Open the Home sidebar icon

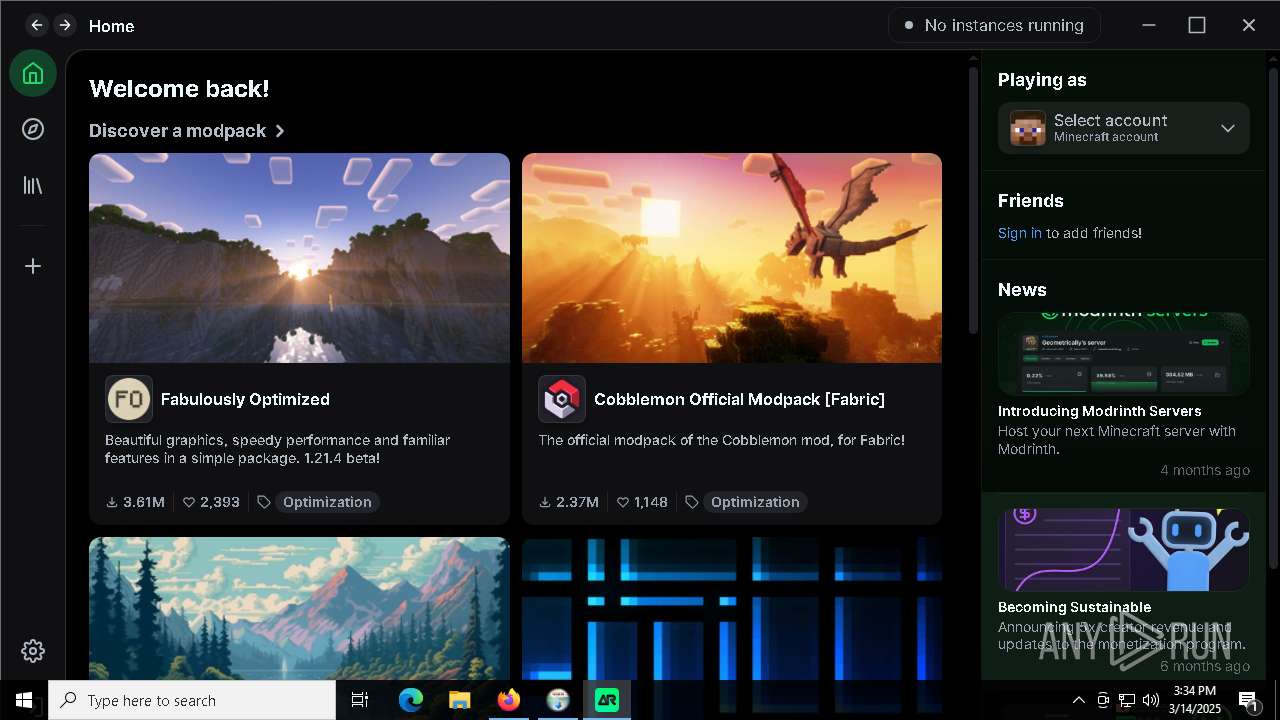33,73
